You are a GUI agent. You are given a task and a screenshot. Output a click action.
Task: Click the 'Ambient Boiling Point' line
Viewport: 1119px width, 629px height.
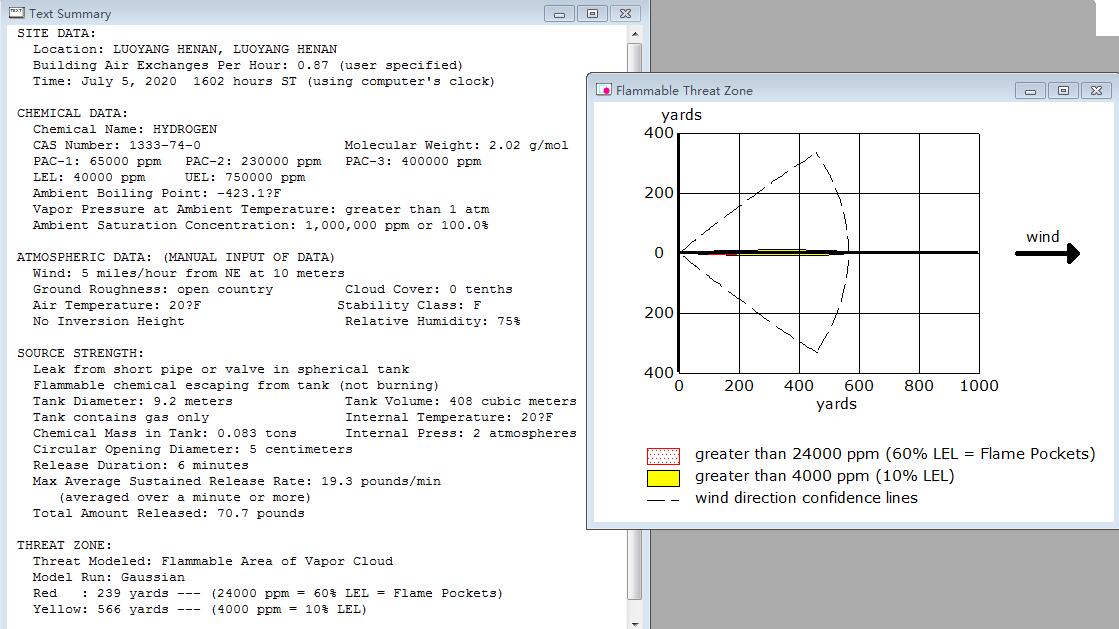[x=157, y=193]
